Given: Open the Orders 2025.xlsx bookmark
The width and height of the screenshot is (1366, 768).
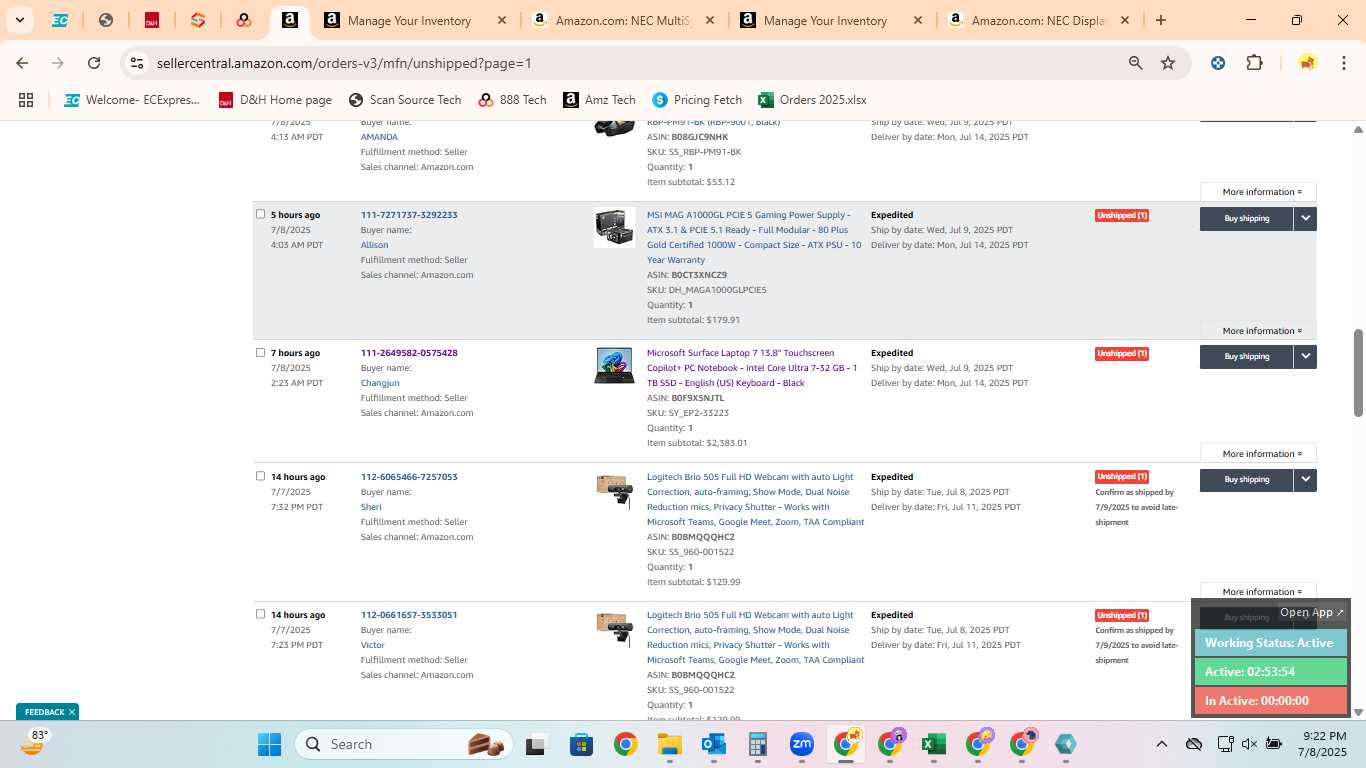Looking at the screenshot, I should (x=812, y=100).
